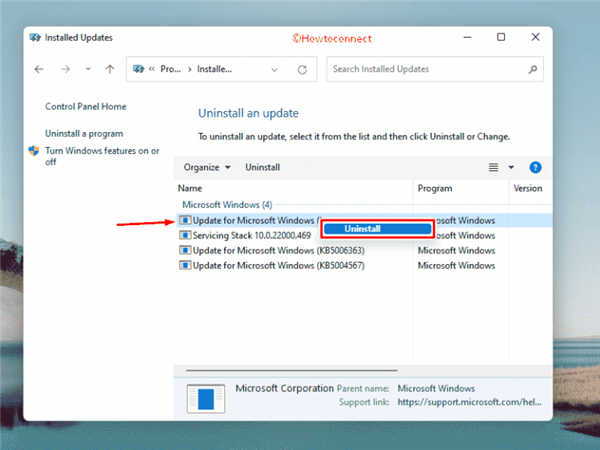Focus the Search Installed Updates field
600x450 pixels.
click(x=435, y=69)
